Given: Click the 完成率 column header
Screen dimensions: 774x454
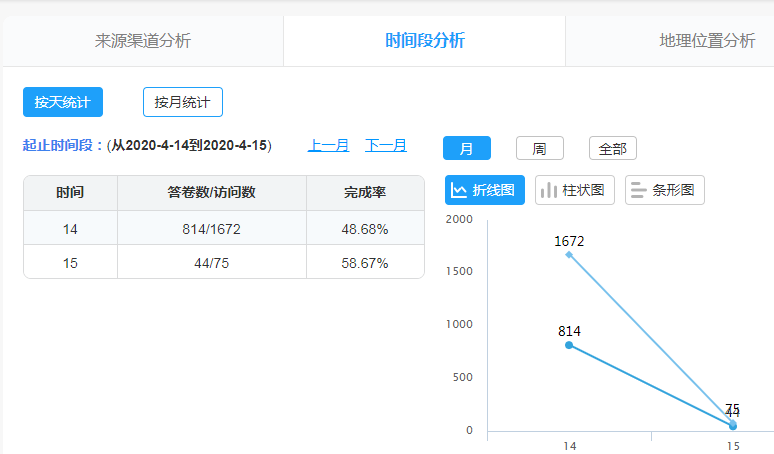Looking at the screenshot, I should 365,193.
